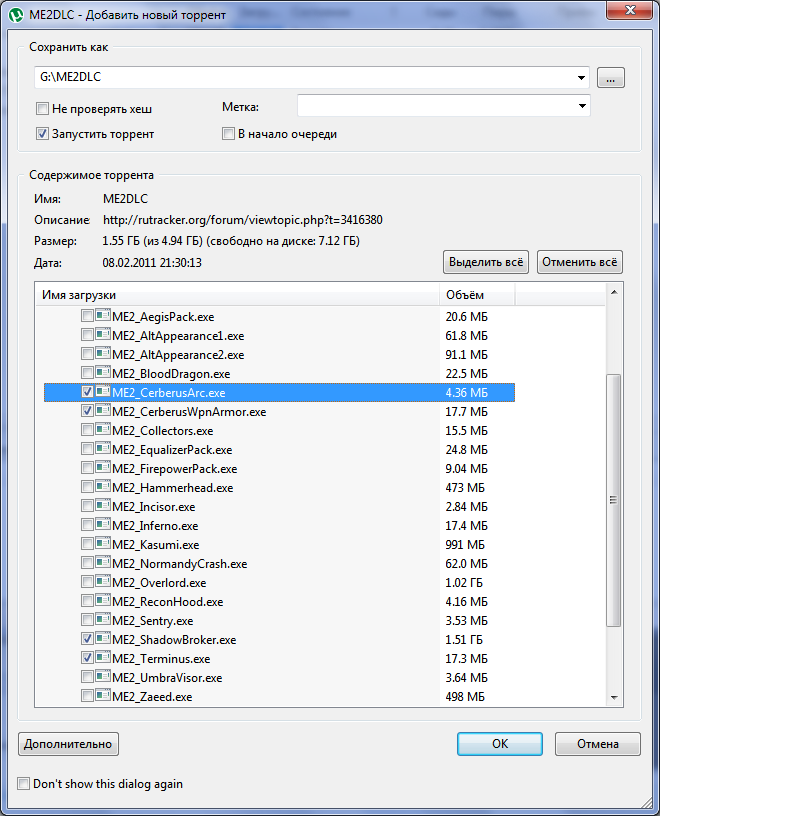Click the 'Объём' column header
This screenshot has height=816, width=798.
pos(477,295)
